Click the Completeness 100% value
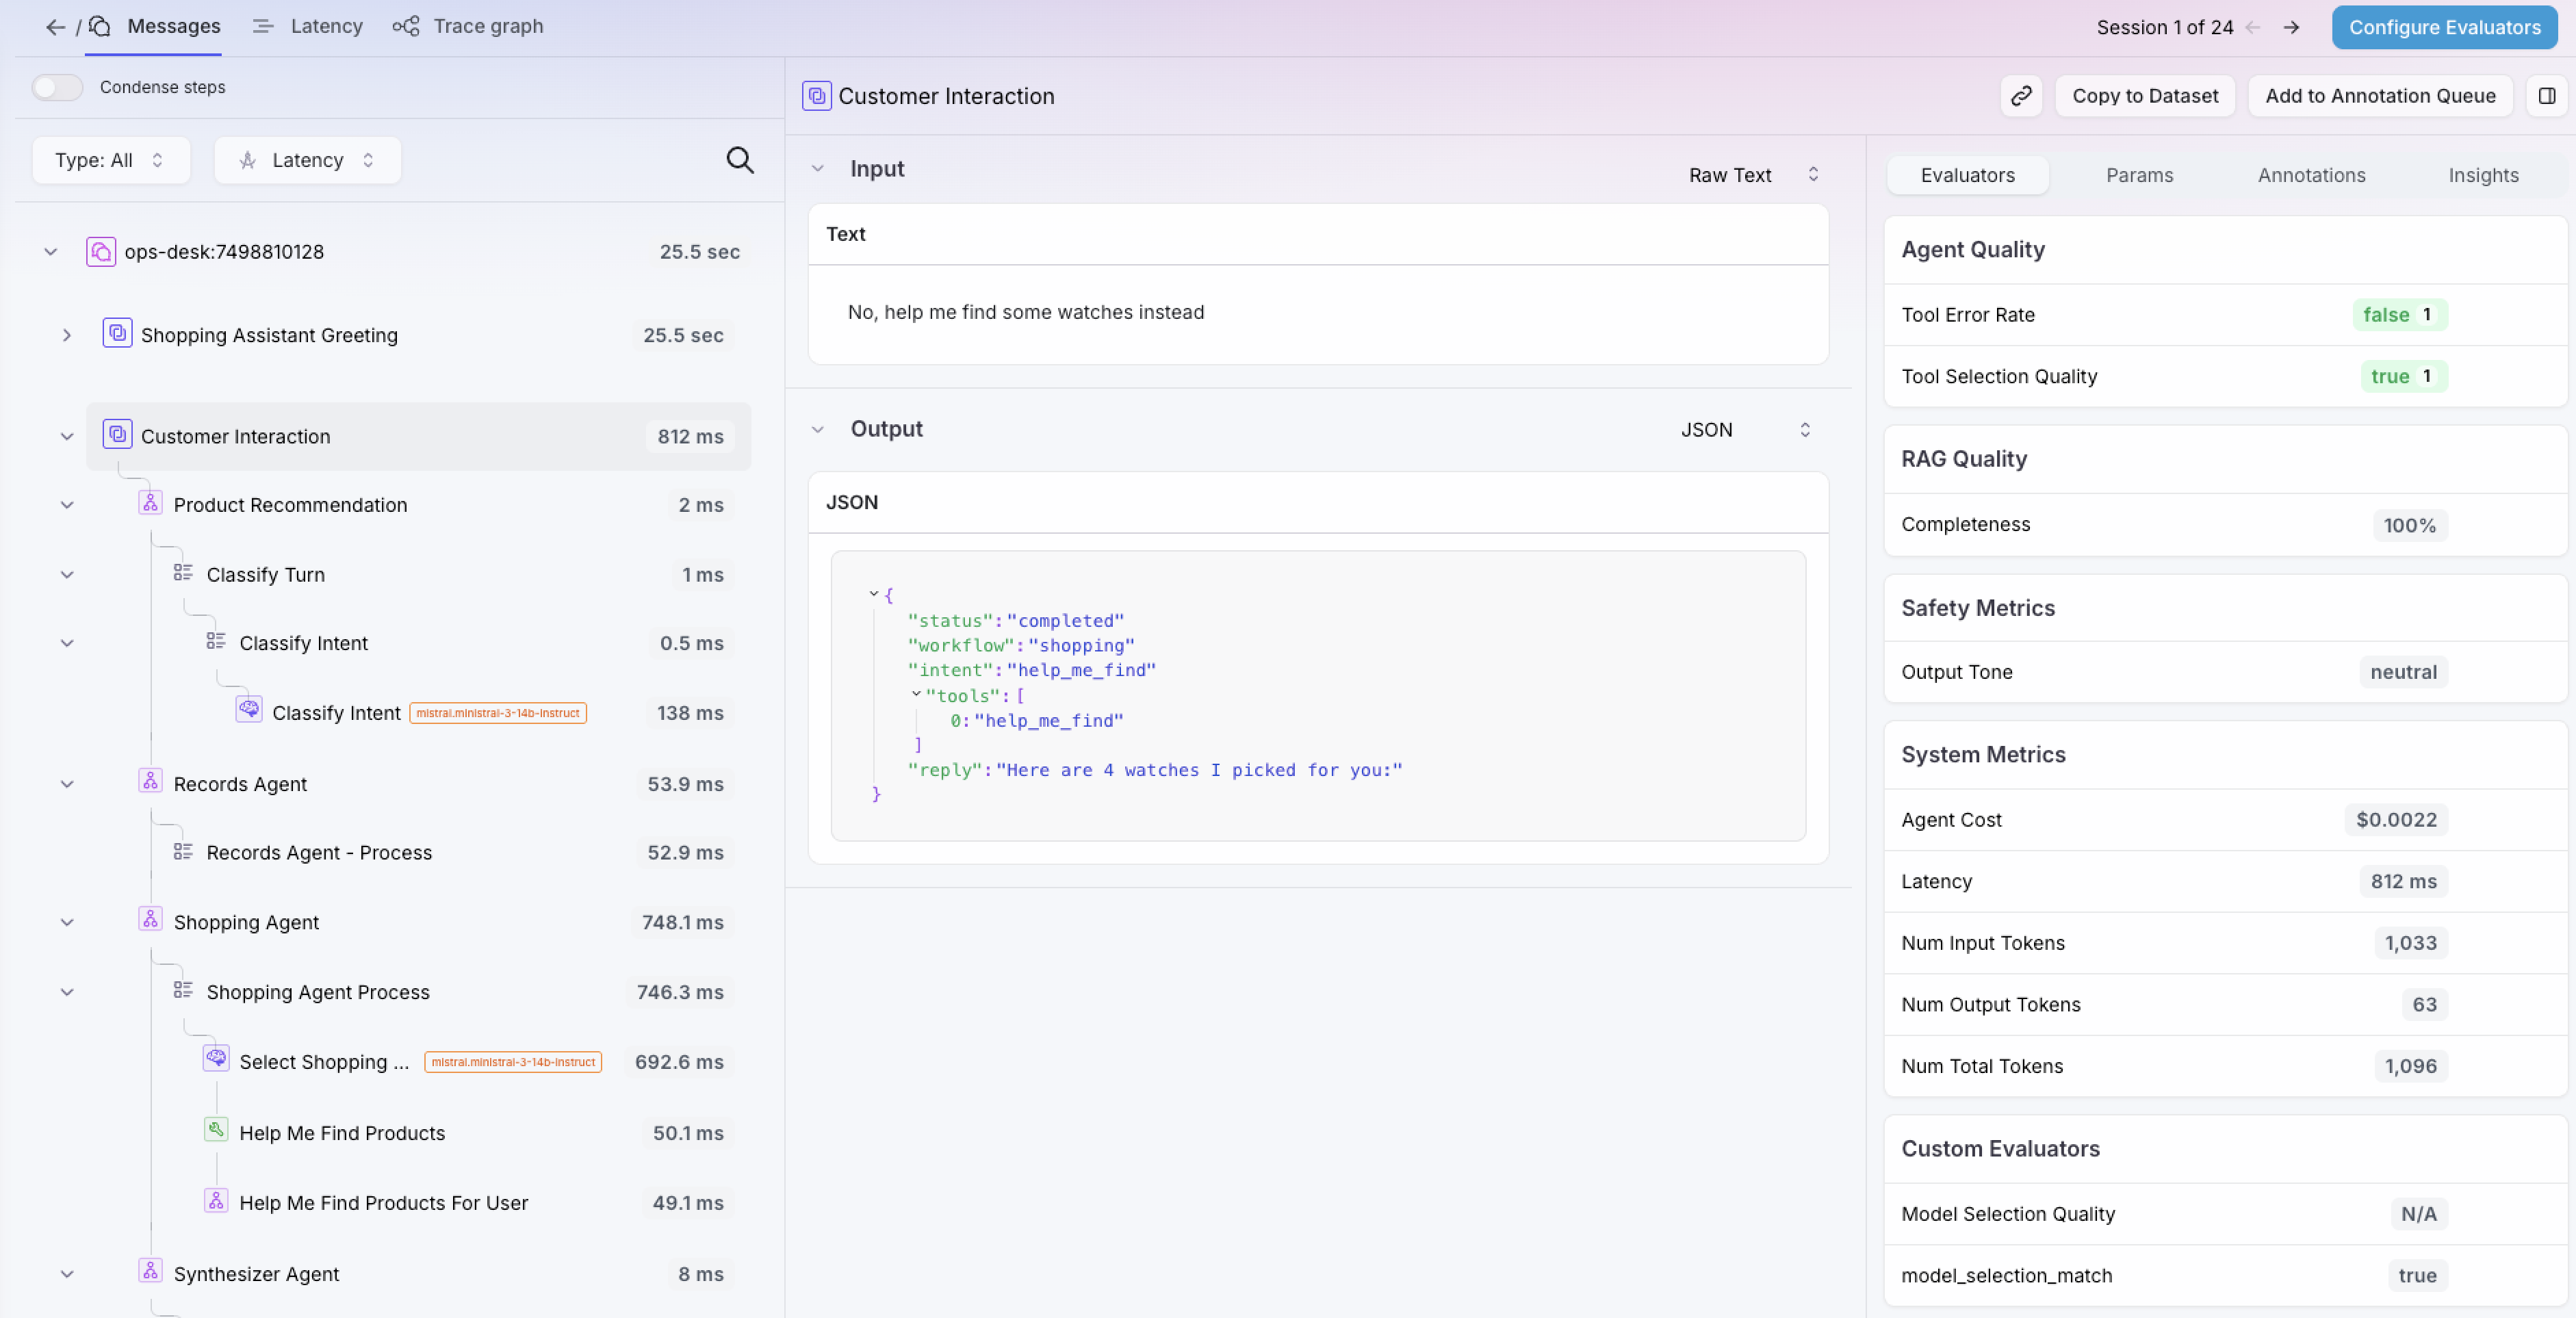The image size is (2576, 1318). click(x=2409, y=526)
